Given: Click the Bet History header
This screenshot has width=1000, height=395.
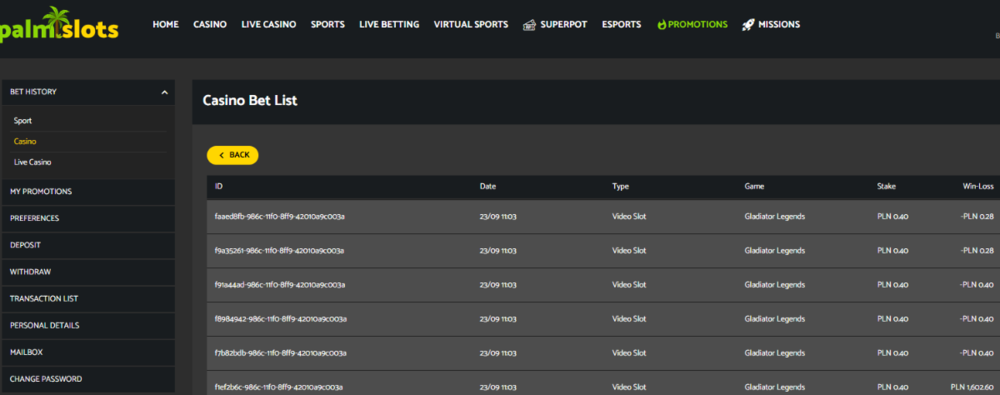Looking at the screenshot, I should coord(88,93).
